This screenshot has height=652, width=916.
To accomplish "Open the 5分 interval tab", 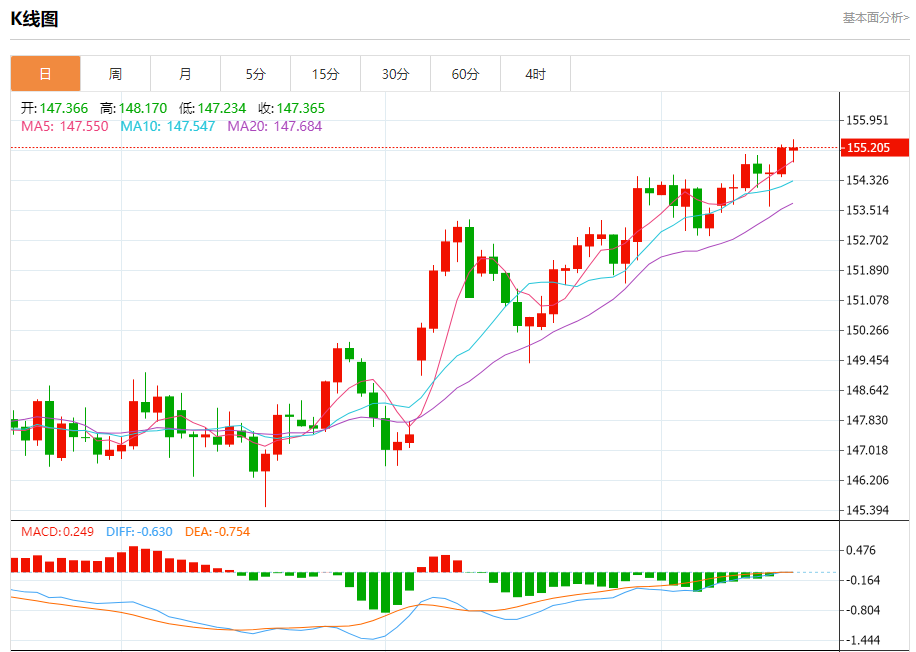I will click(256, 74).
